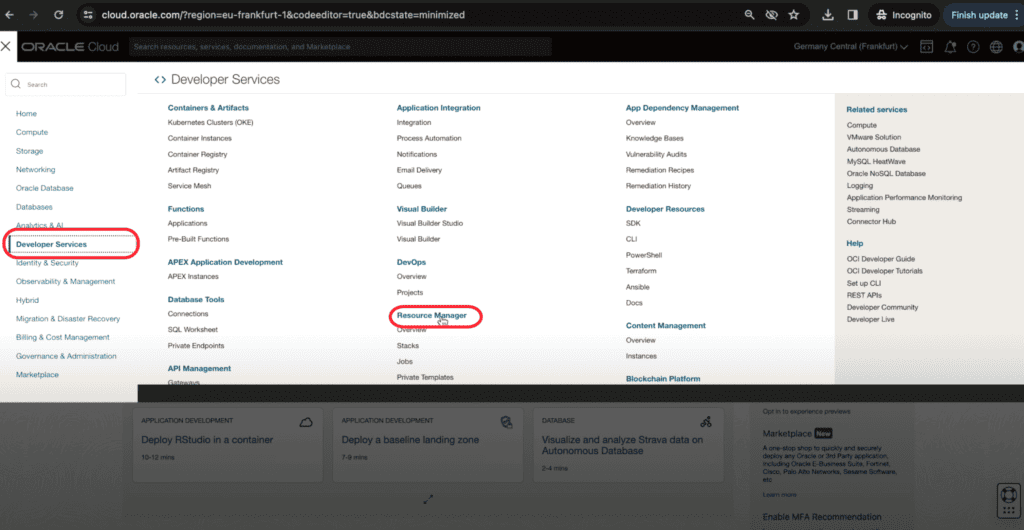Viewport: 1024px width, 530px height.
Task: Select Compute in the navigation menu
Action: (x=32, y=132)
